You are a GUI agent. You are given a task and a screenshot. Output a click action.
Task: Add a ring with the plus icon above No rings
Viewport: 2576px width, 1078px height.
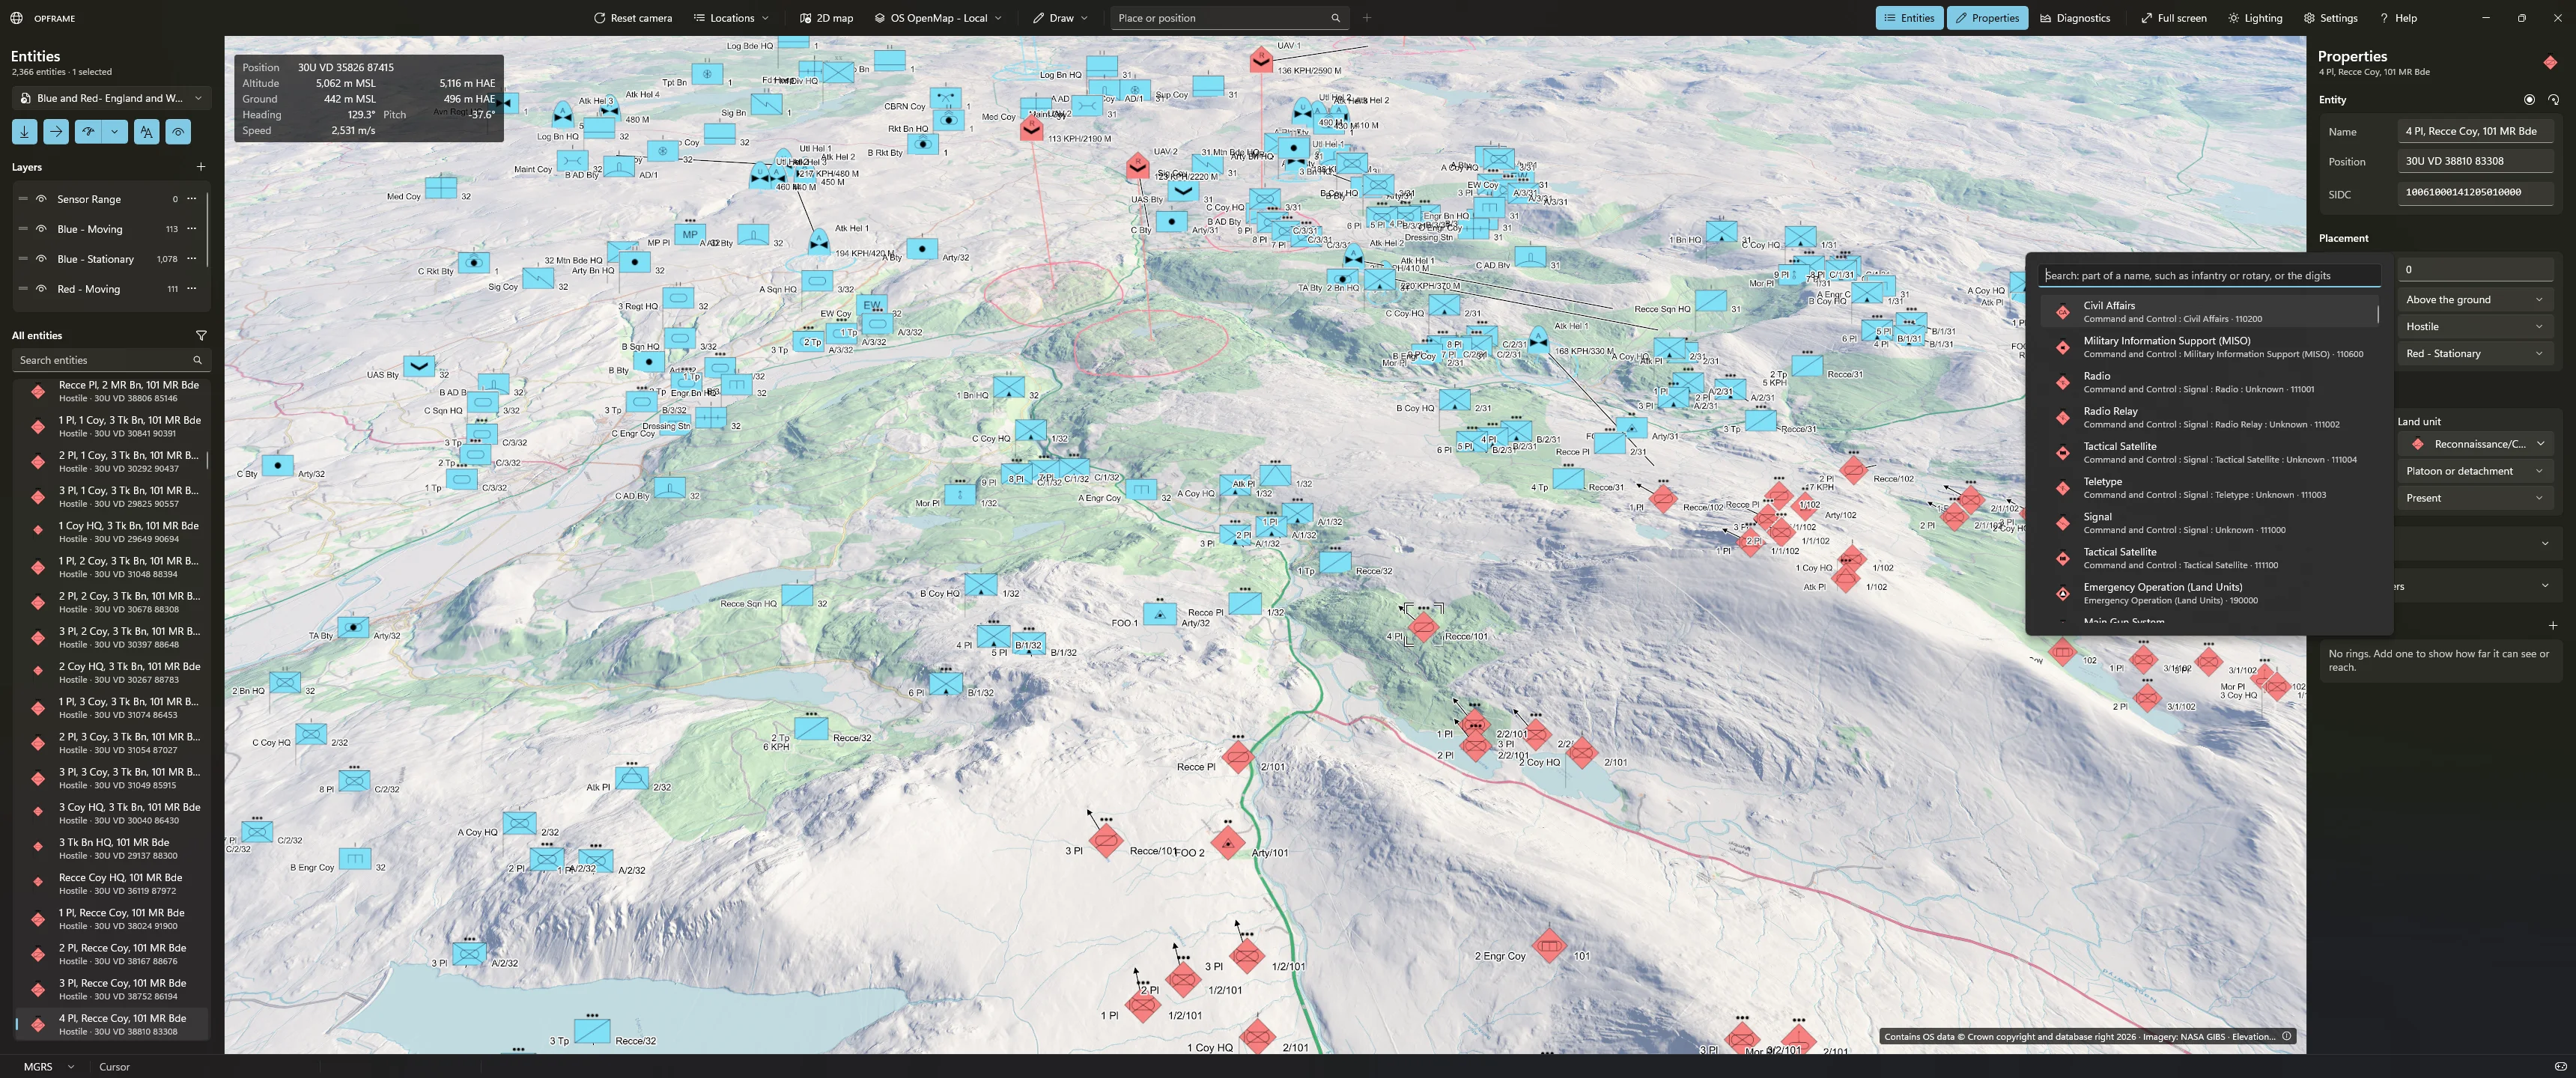click(x=2553, y=625)
